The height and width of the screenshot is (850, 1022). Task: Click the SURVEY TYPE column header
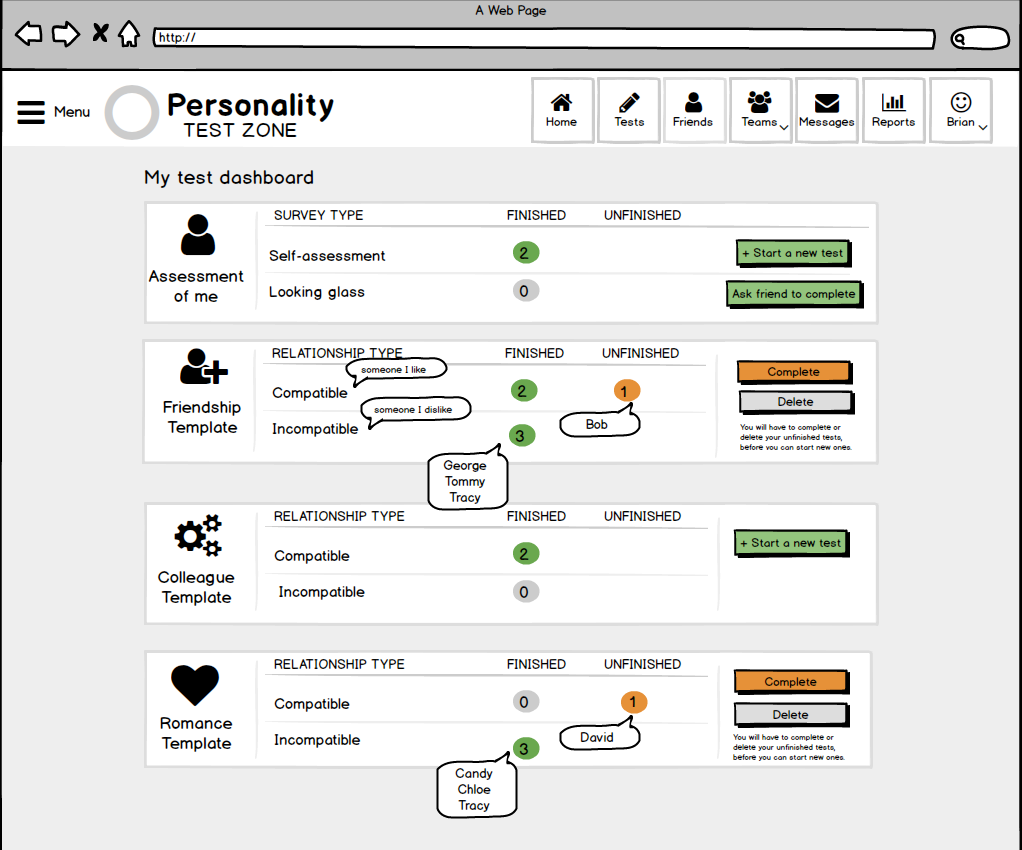coord(318,215)
